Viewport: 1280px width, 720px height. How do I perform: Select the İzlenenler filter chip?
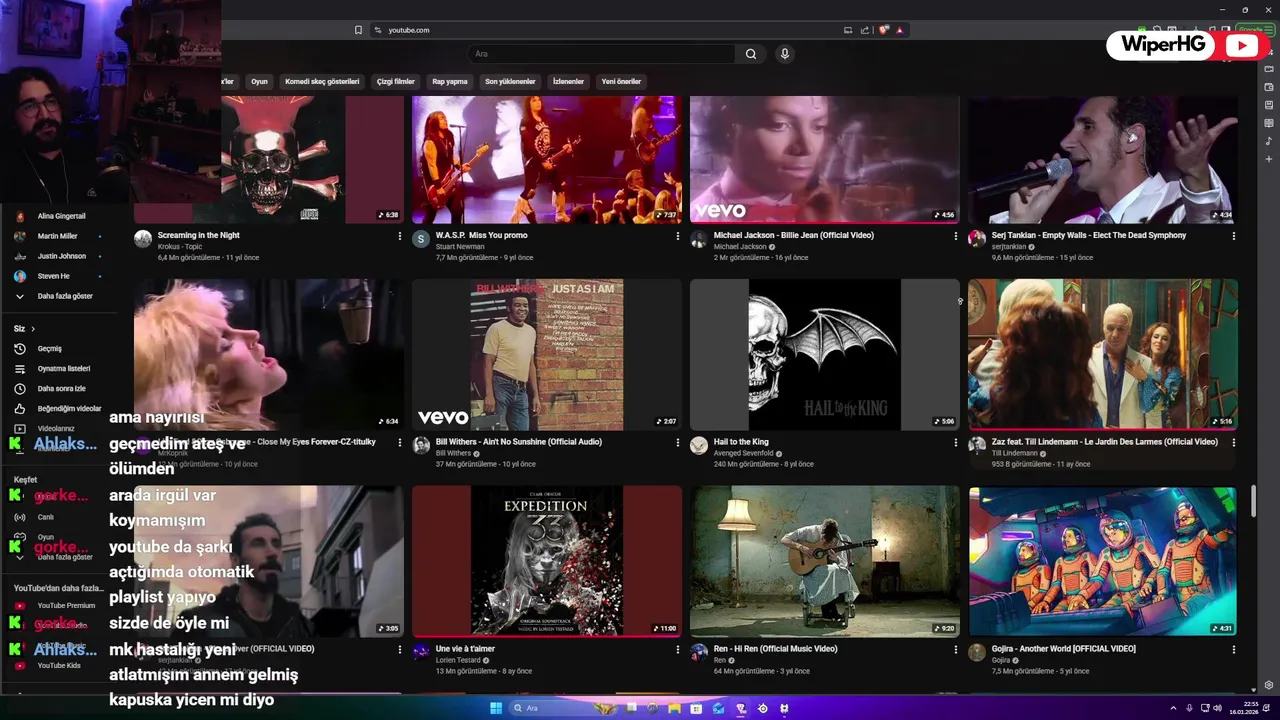click(x=568, y=82)
